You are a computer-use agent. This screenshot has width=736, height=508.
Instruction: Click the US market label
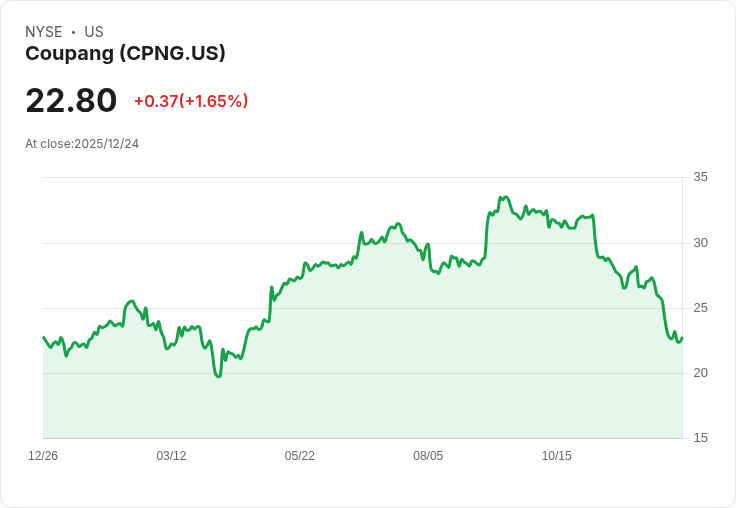[x=94, y=32]
